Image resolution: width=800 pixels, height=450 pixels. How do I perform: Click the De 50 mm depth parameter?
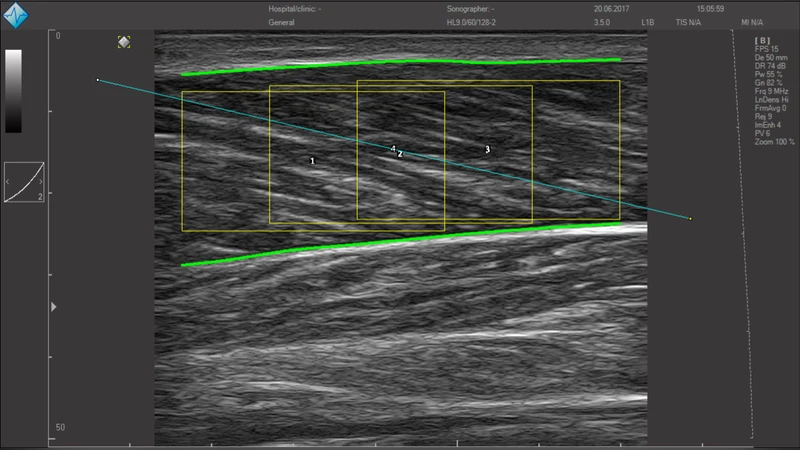pos(770,57)
